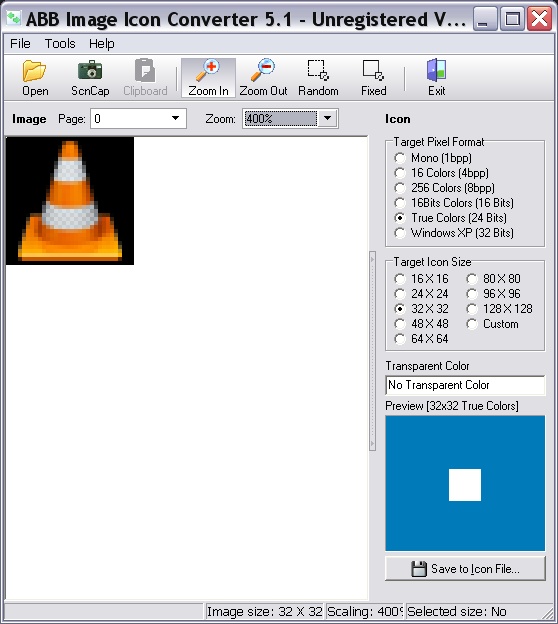Activate the Zoom Out tool

263,78
